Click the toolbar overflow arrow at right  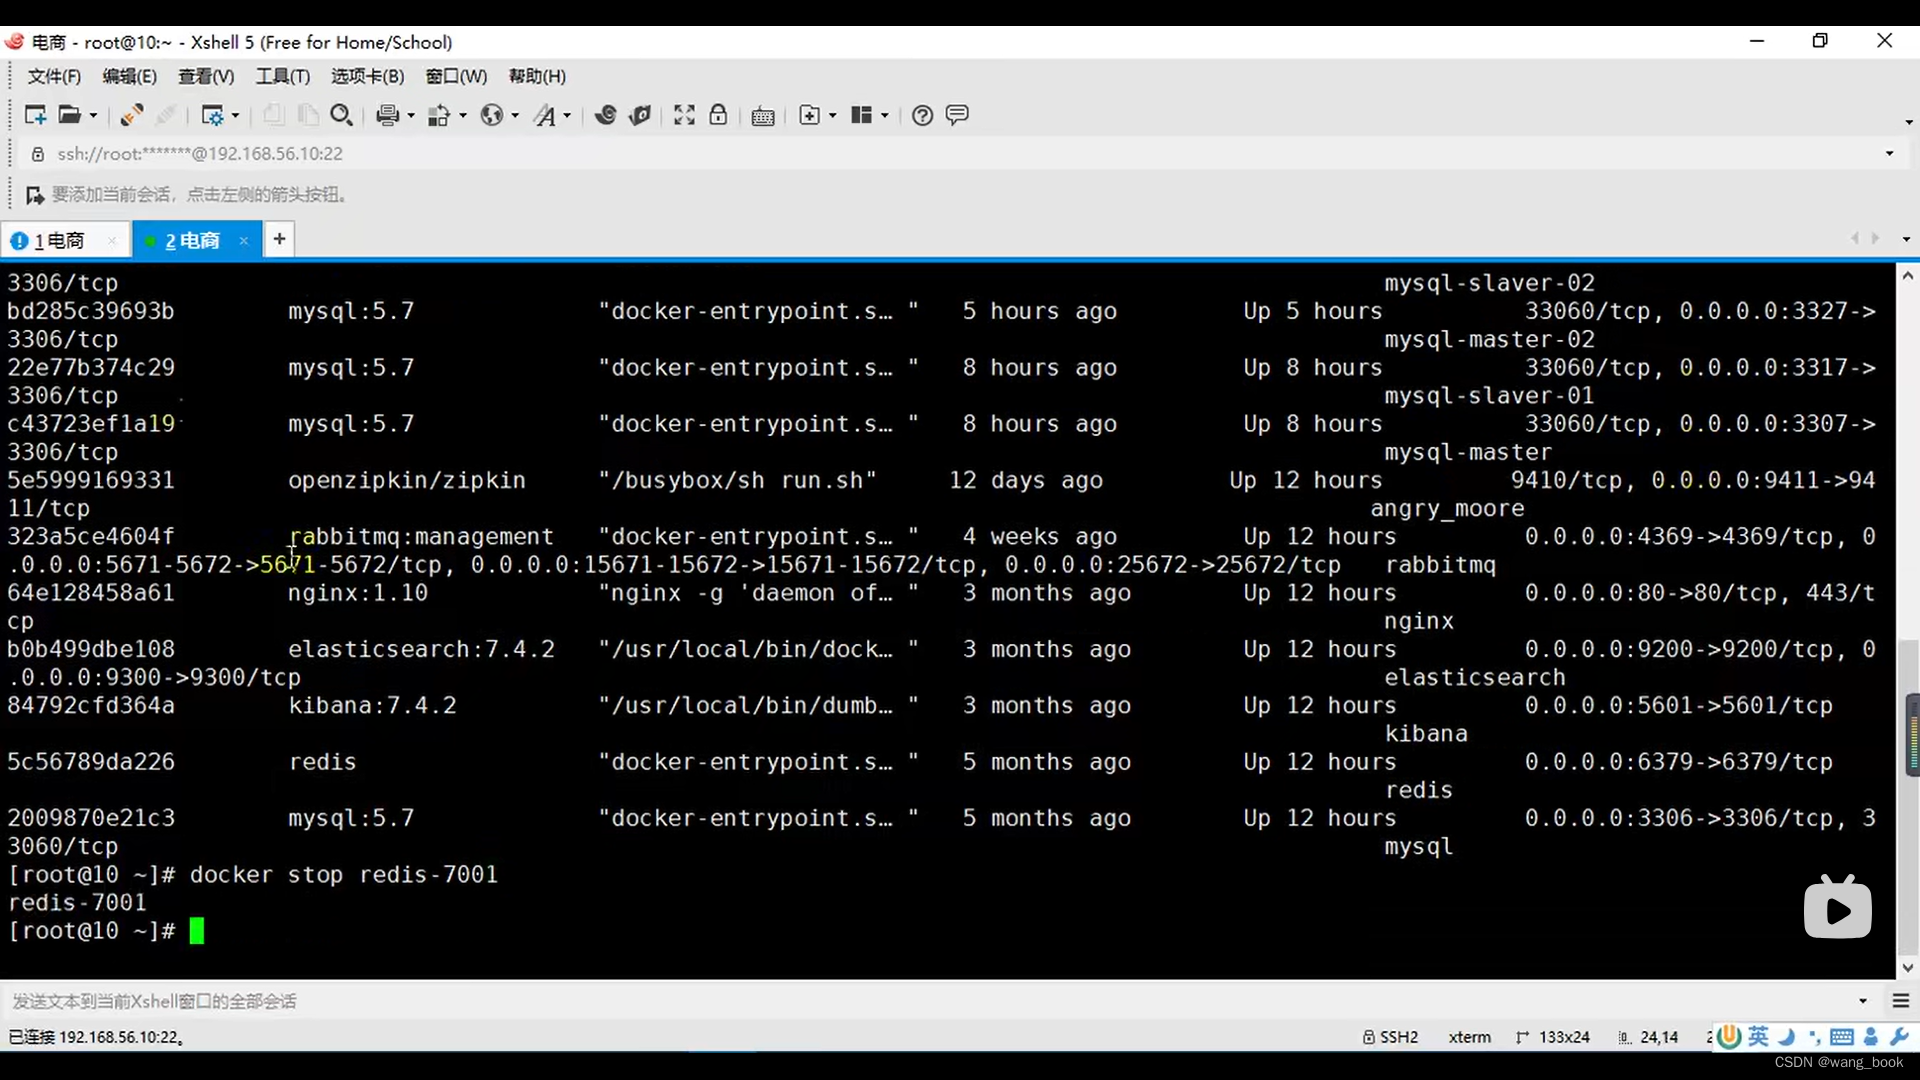(x=1908, y=122)
